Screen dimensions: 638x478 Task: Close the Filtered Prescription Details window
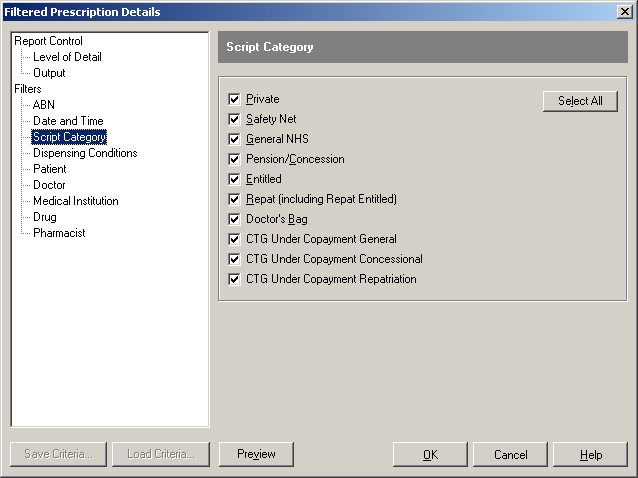pos(625,12)
